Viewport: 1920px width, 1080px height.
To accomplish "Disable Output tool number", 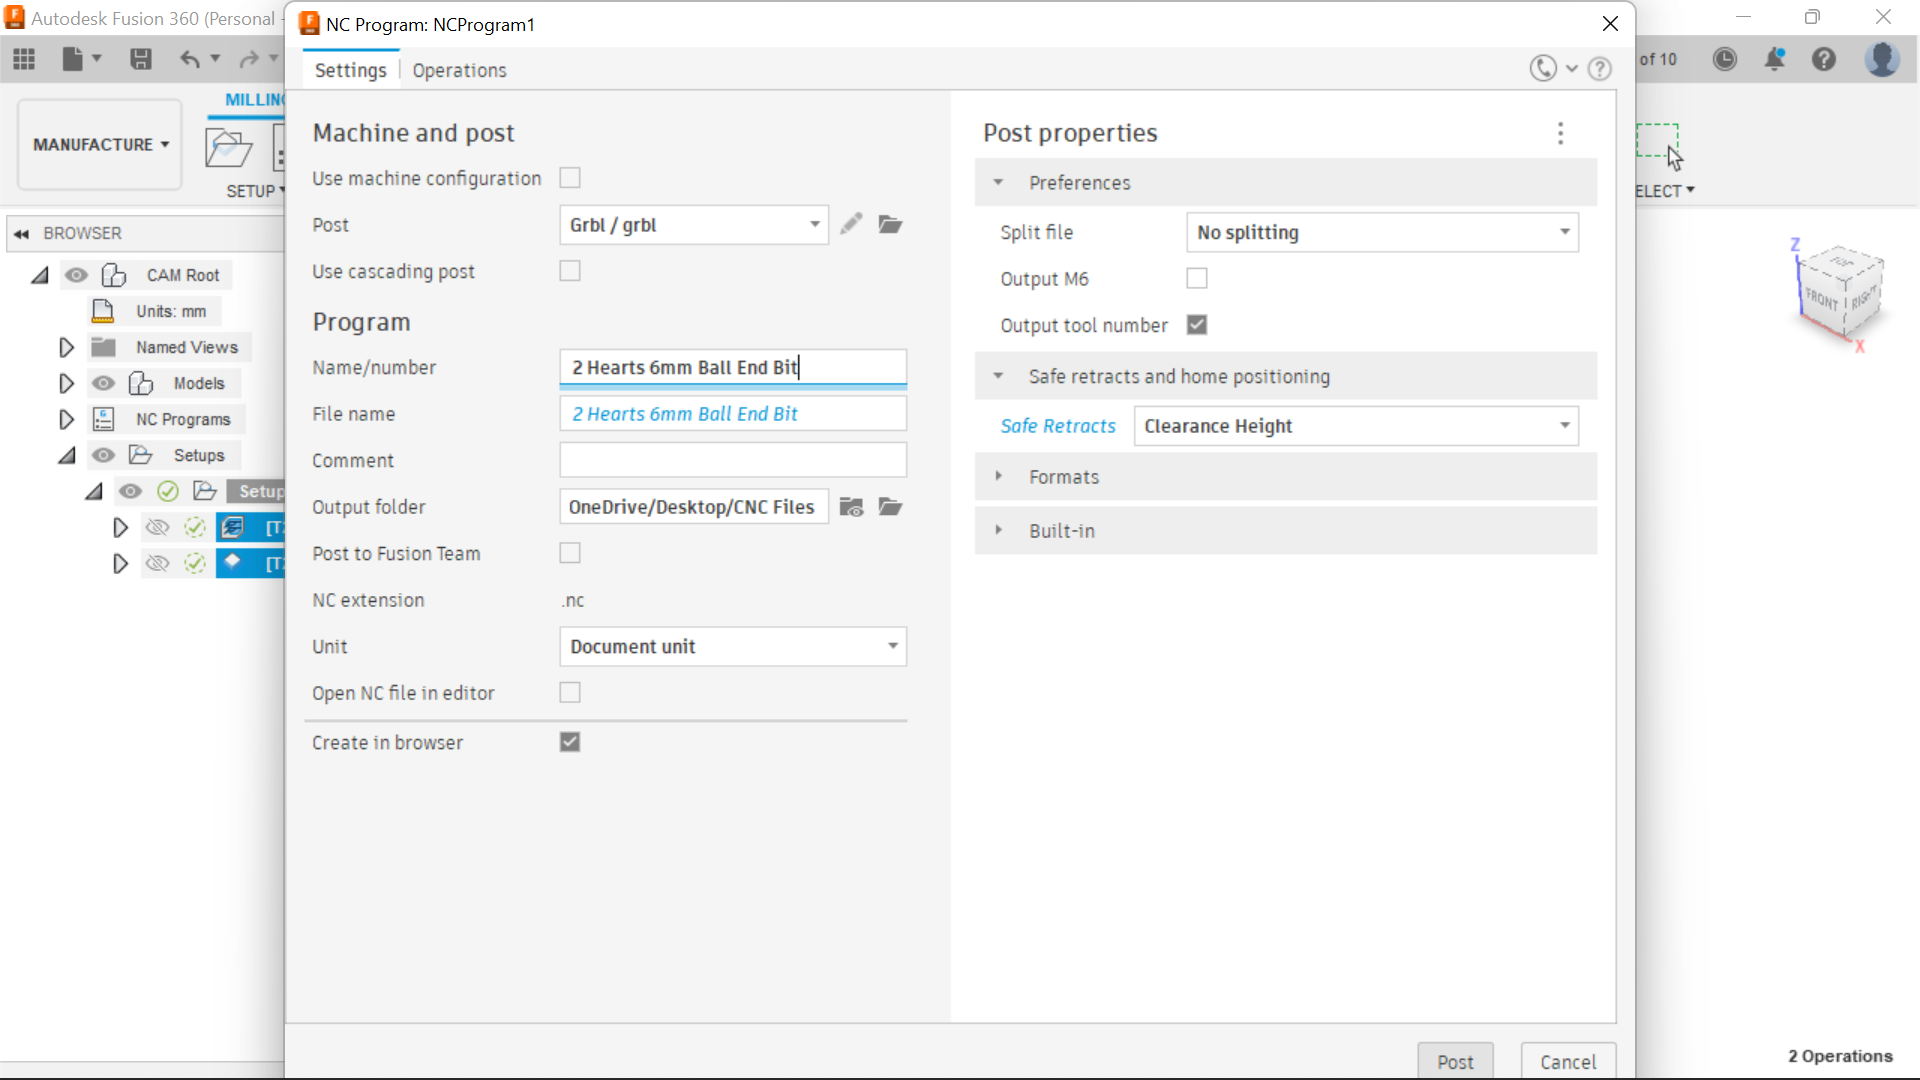I will pos(1197,324).
